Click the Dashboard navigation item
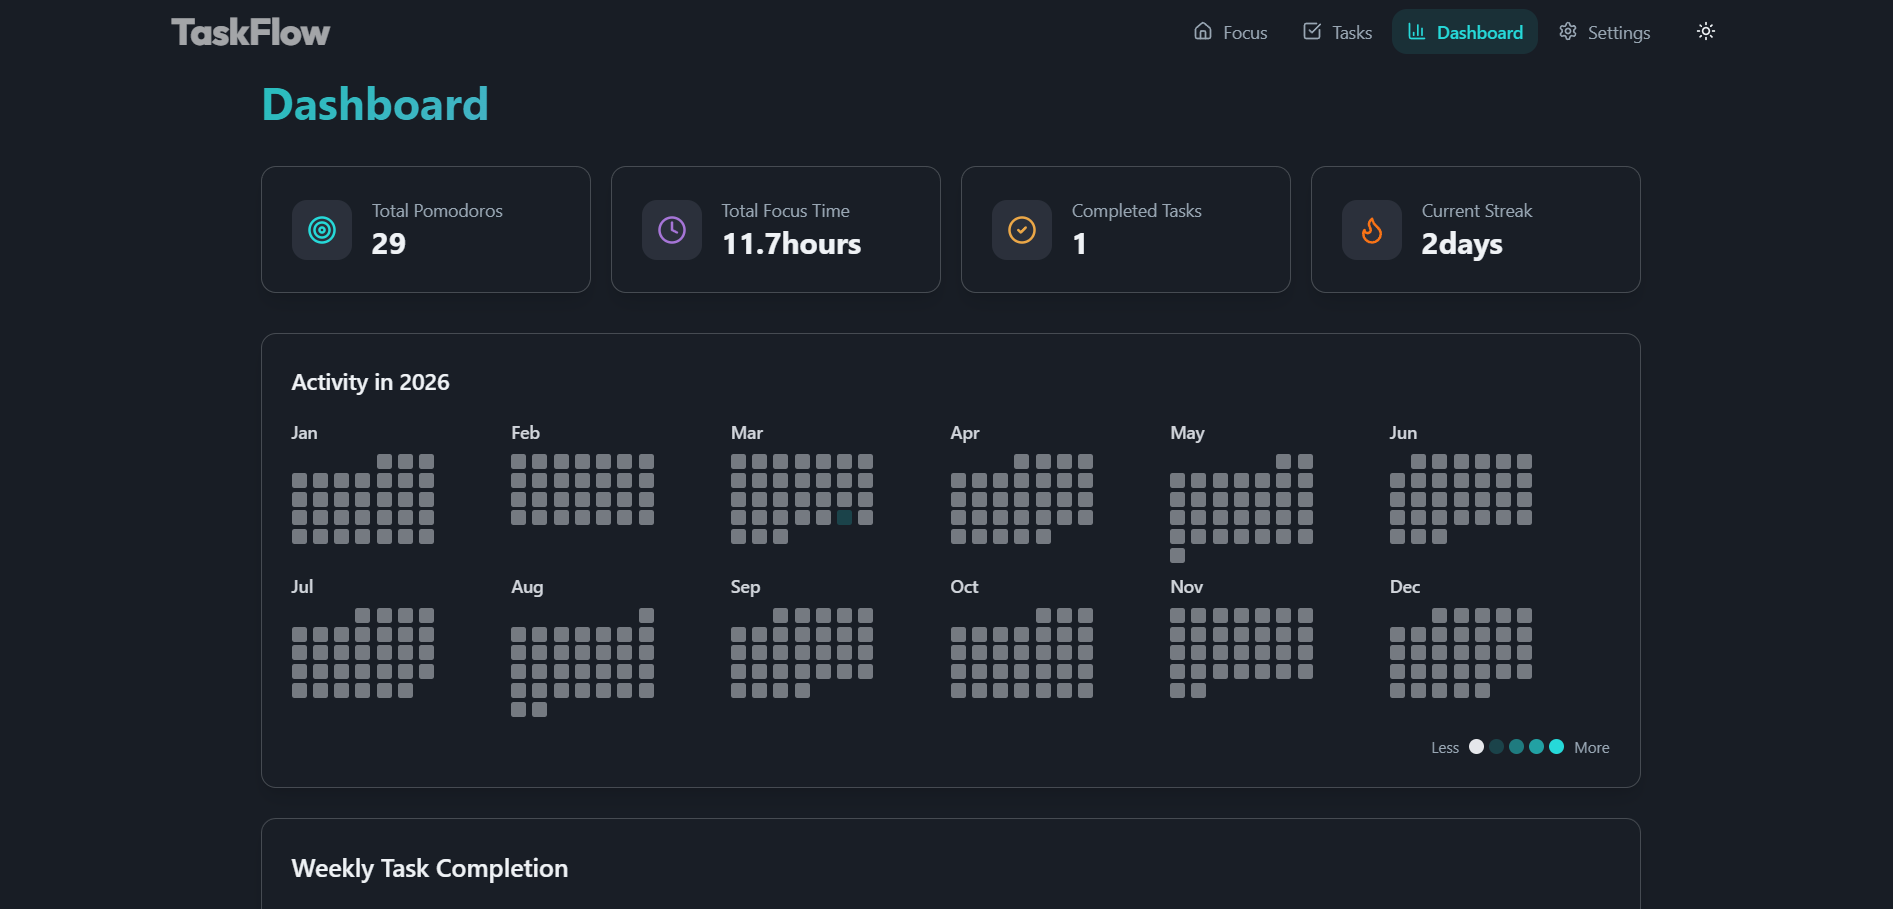The height and width of the screenshot is (909, 1893). coord(1465,31)
